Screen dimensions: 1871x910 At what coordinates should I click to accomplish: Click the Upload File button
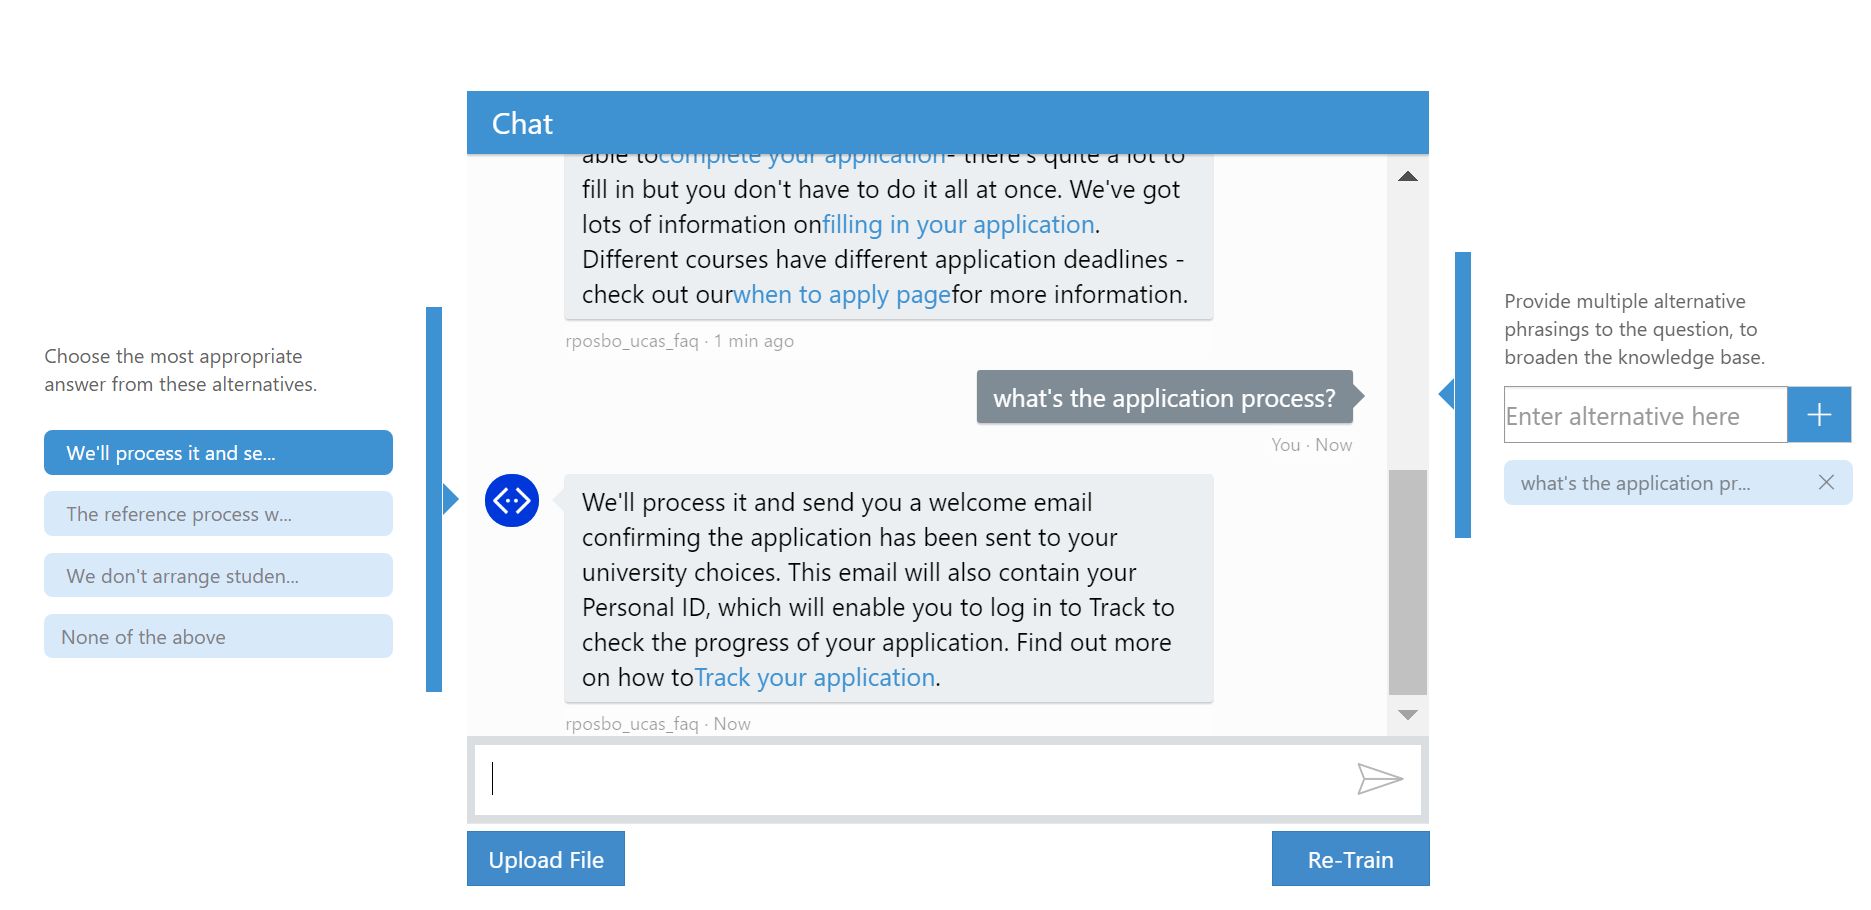coord(546,859)
